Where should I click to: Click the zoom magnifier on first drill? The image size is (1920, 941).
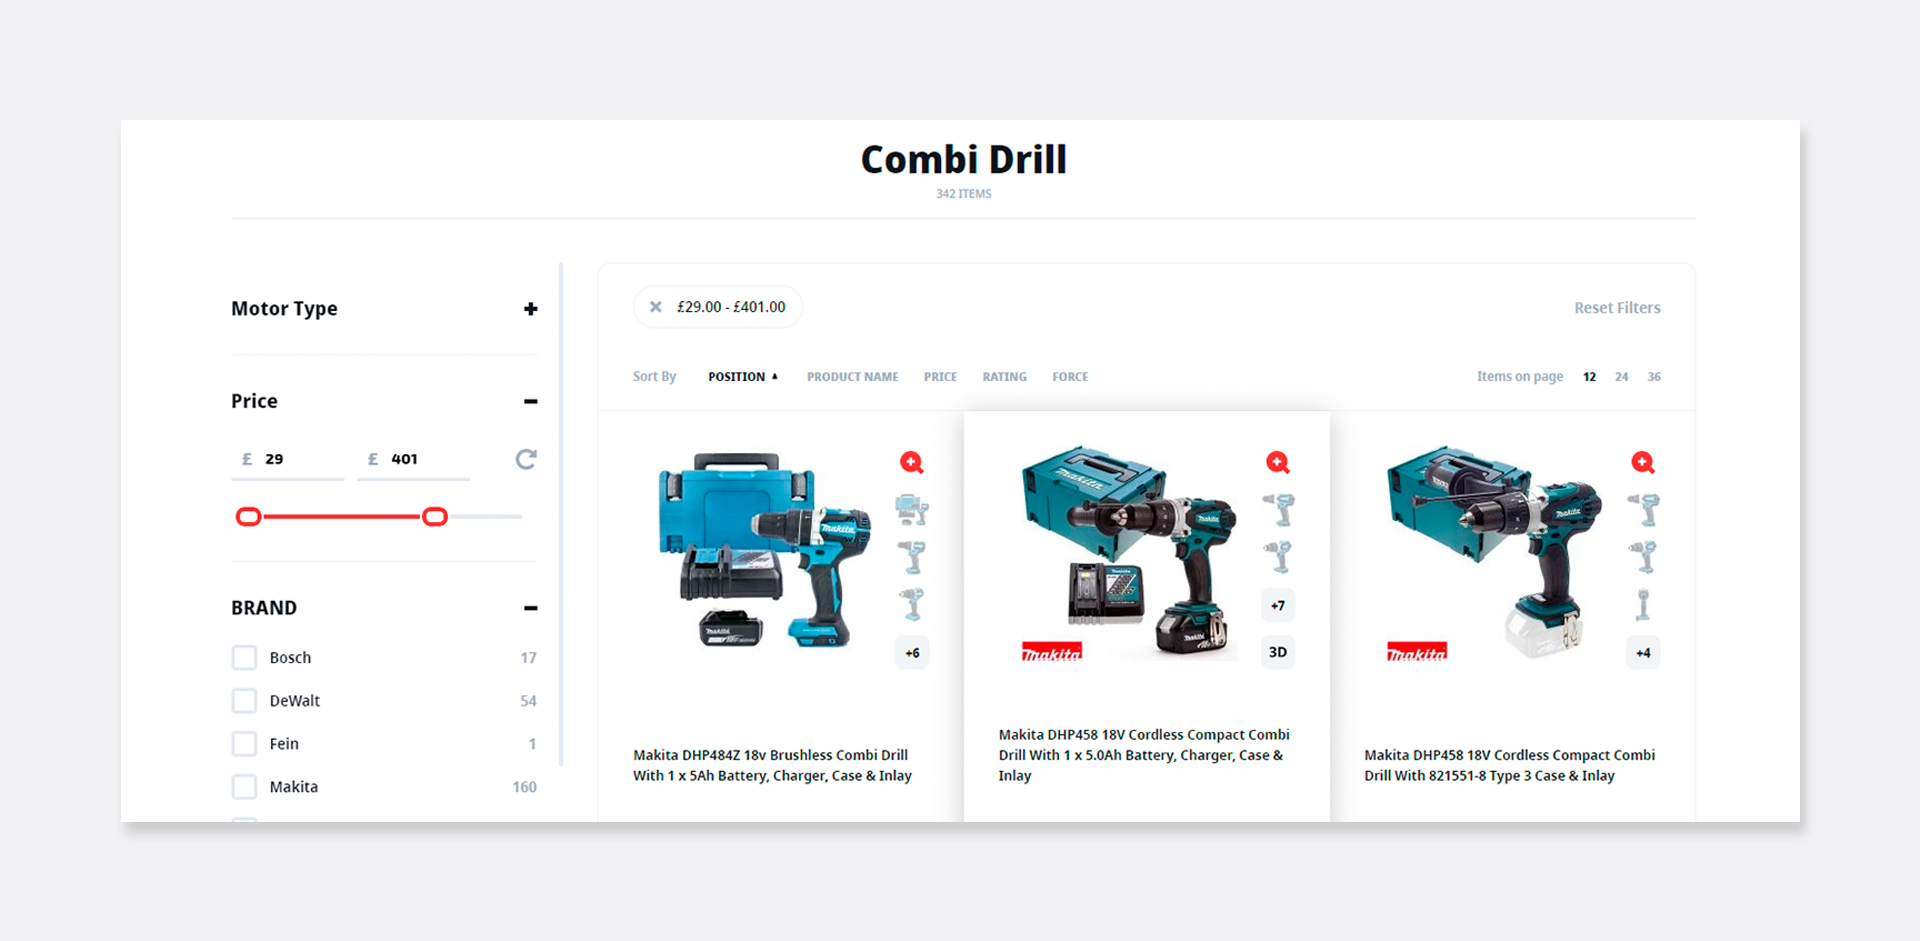[911, 462]
